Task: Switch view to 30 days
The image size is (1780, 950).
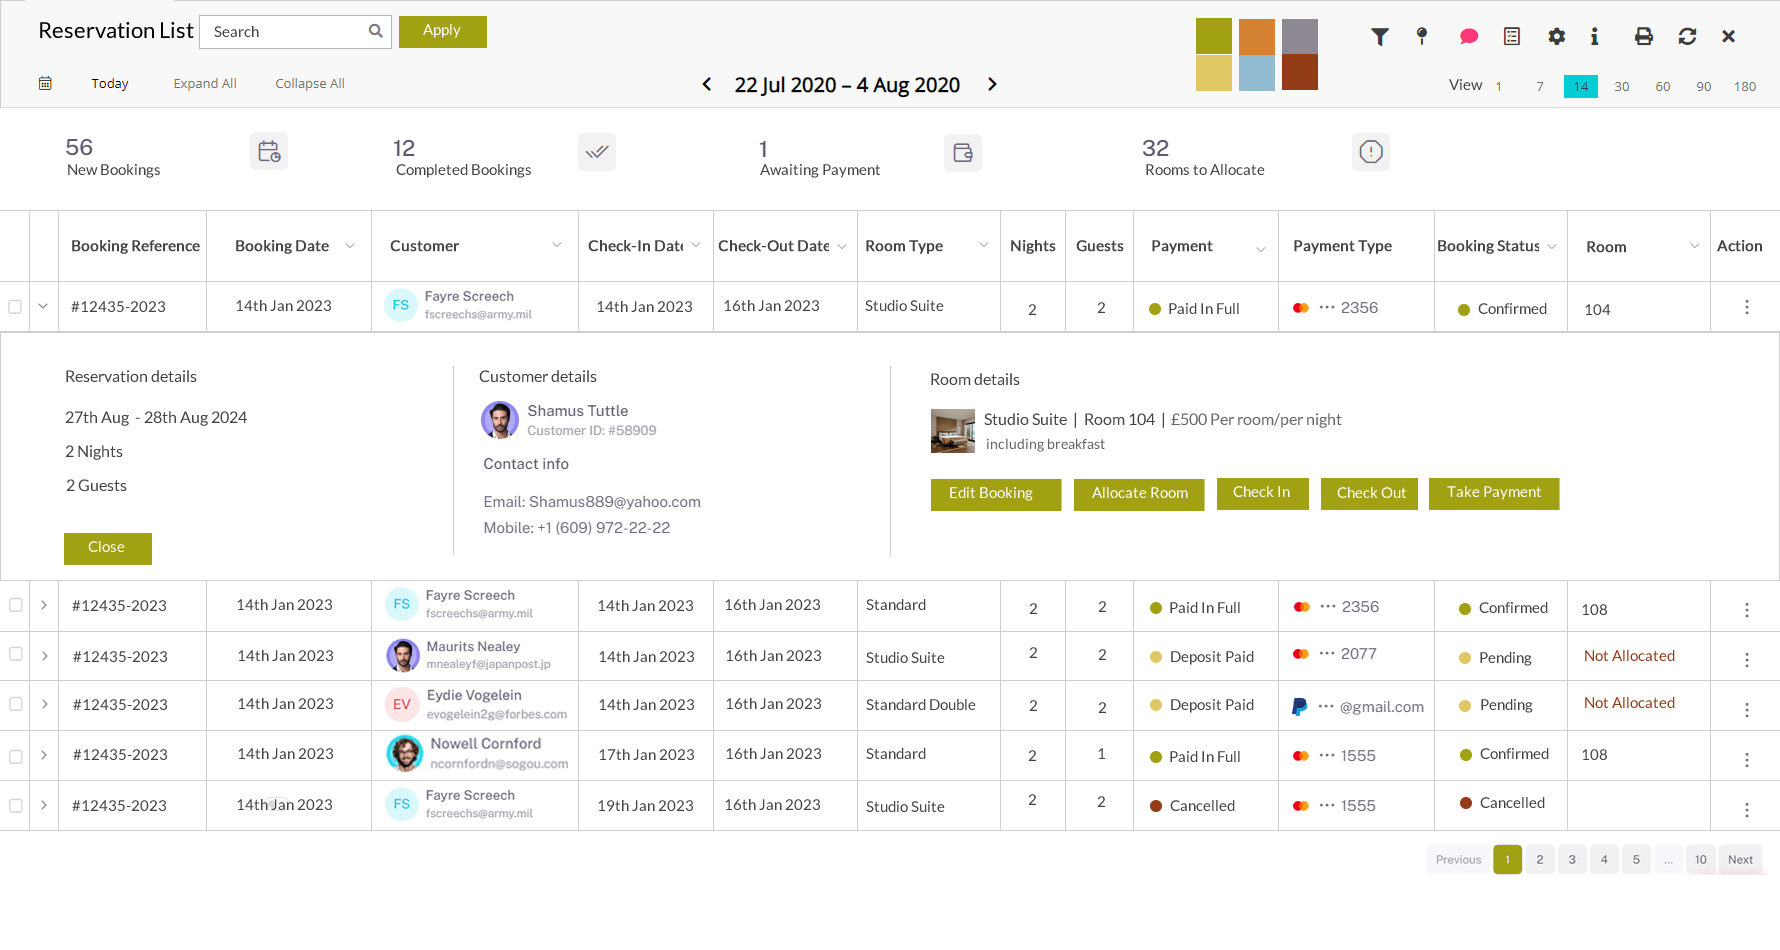Action: coord(1621,87)
